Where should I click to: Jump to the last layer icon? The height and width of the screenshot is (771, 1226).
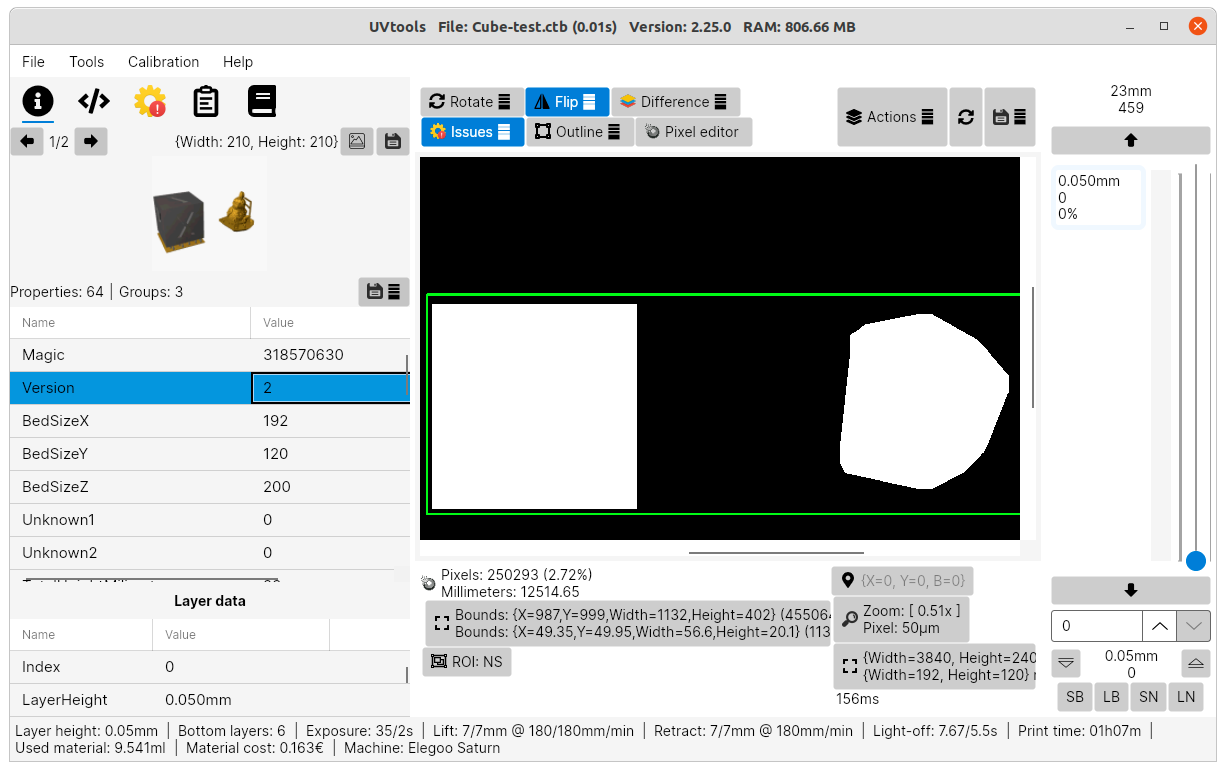[x=1195, y=663]
